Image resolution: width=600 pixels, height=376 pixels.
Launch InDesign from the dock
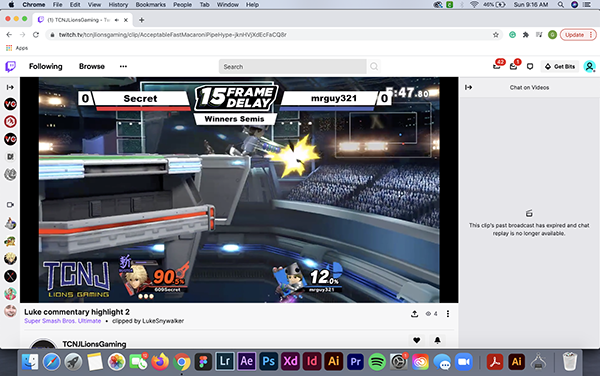312,361
